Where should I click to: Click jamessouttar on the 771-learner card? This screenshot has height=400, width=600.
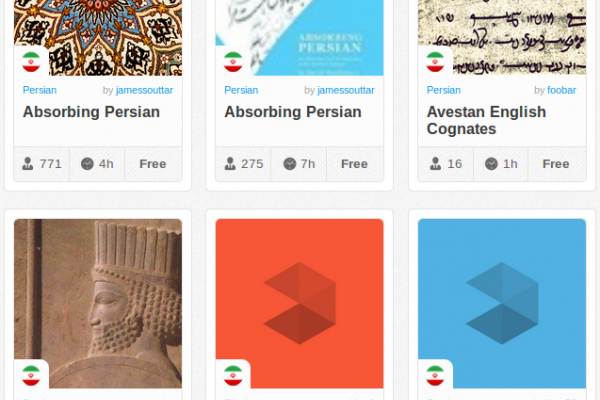pyautogui.click(x=144, y=90)
